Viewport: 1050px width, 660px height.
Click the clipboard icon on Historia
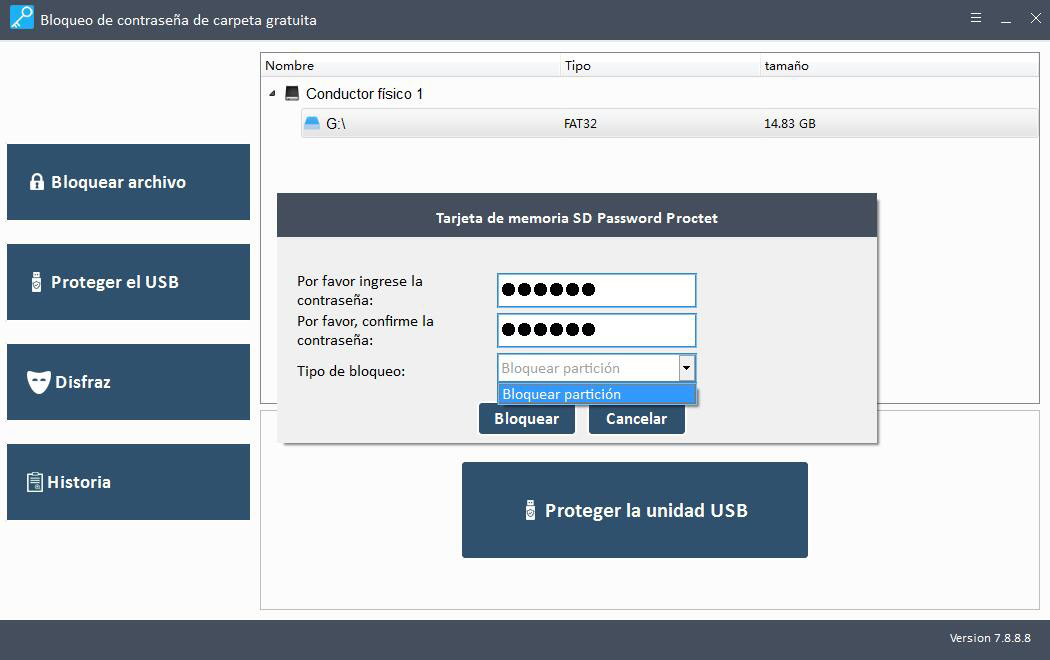pos(35,482)
